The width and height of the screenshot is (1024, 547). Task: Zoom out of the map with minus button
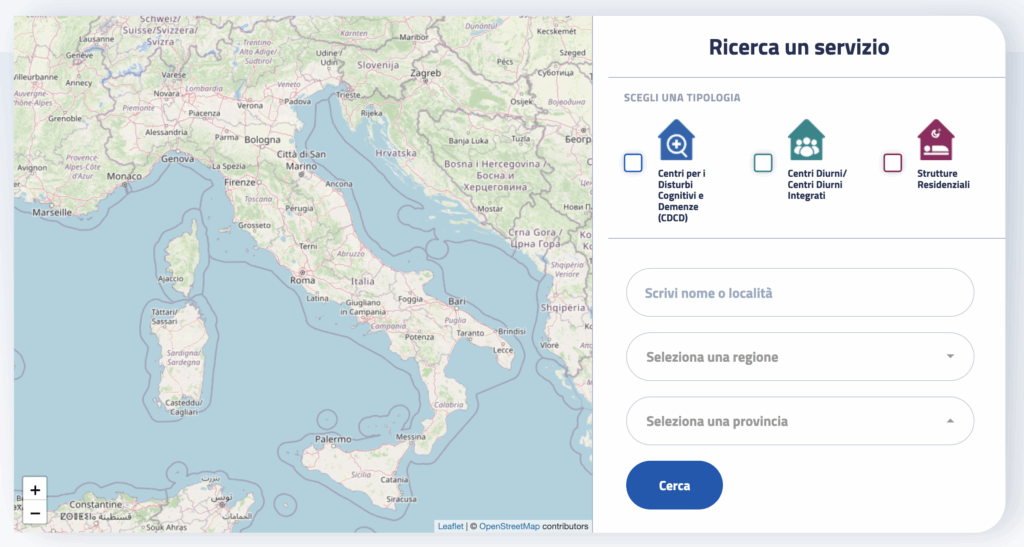pyautogui.click(x=35, y=513)
